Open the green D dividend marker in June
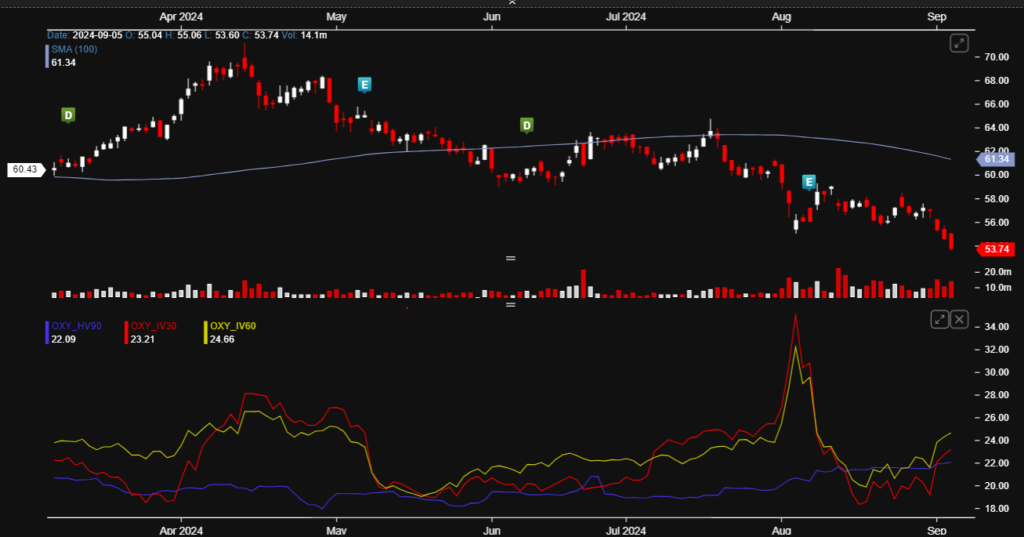Viewport: 1024px width, 537px height. (x=526, y=125)
